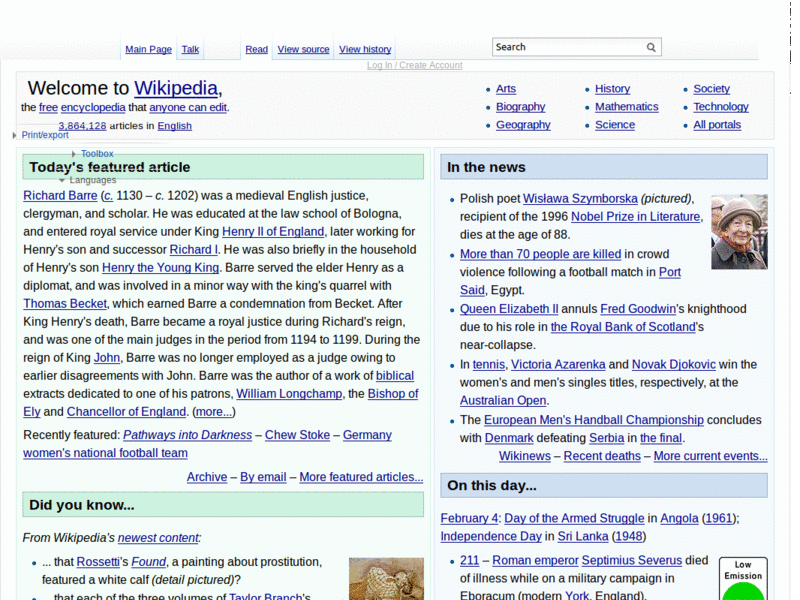The height and width of the screenshot is (600, 800).
Task: Click the 'newest content' link
Action: tap(158, 538)
